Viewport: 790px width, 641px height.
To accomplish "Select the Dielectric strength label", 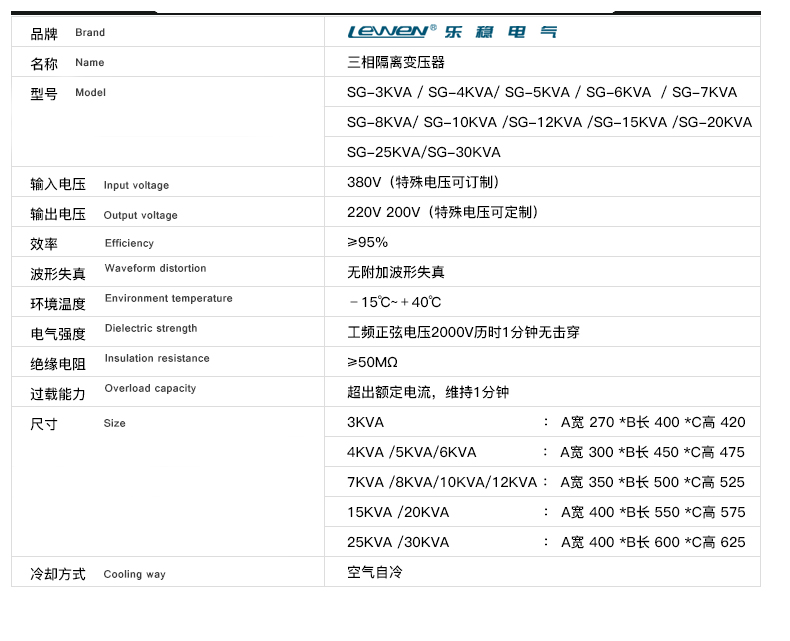I will [151, 328].
